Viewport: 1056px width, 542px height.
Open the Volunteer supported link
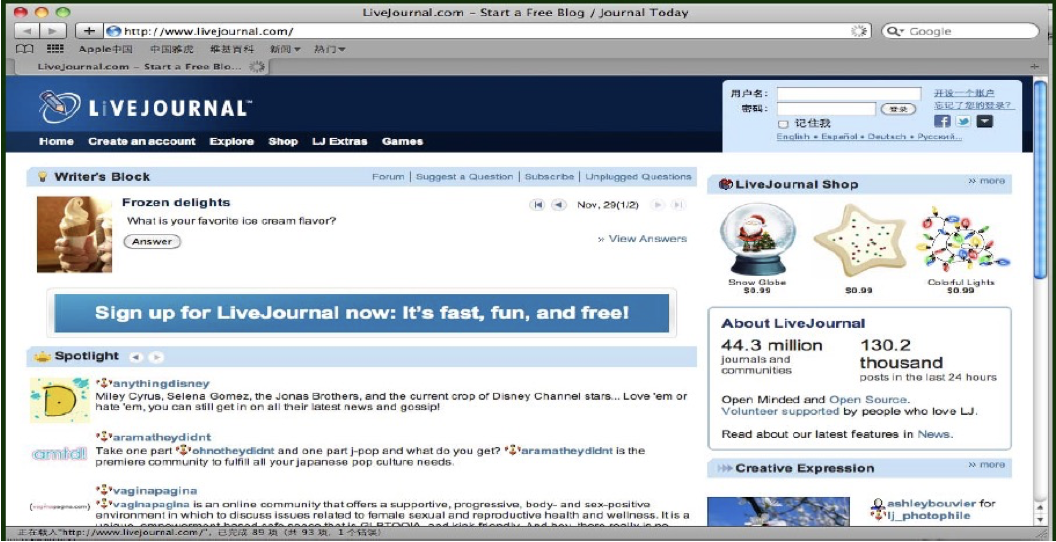coord(780,411)
